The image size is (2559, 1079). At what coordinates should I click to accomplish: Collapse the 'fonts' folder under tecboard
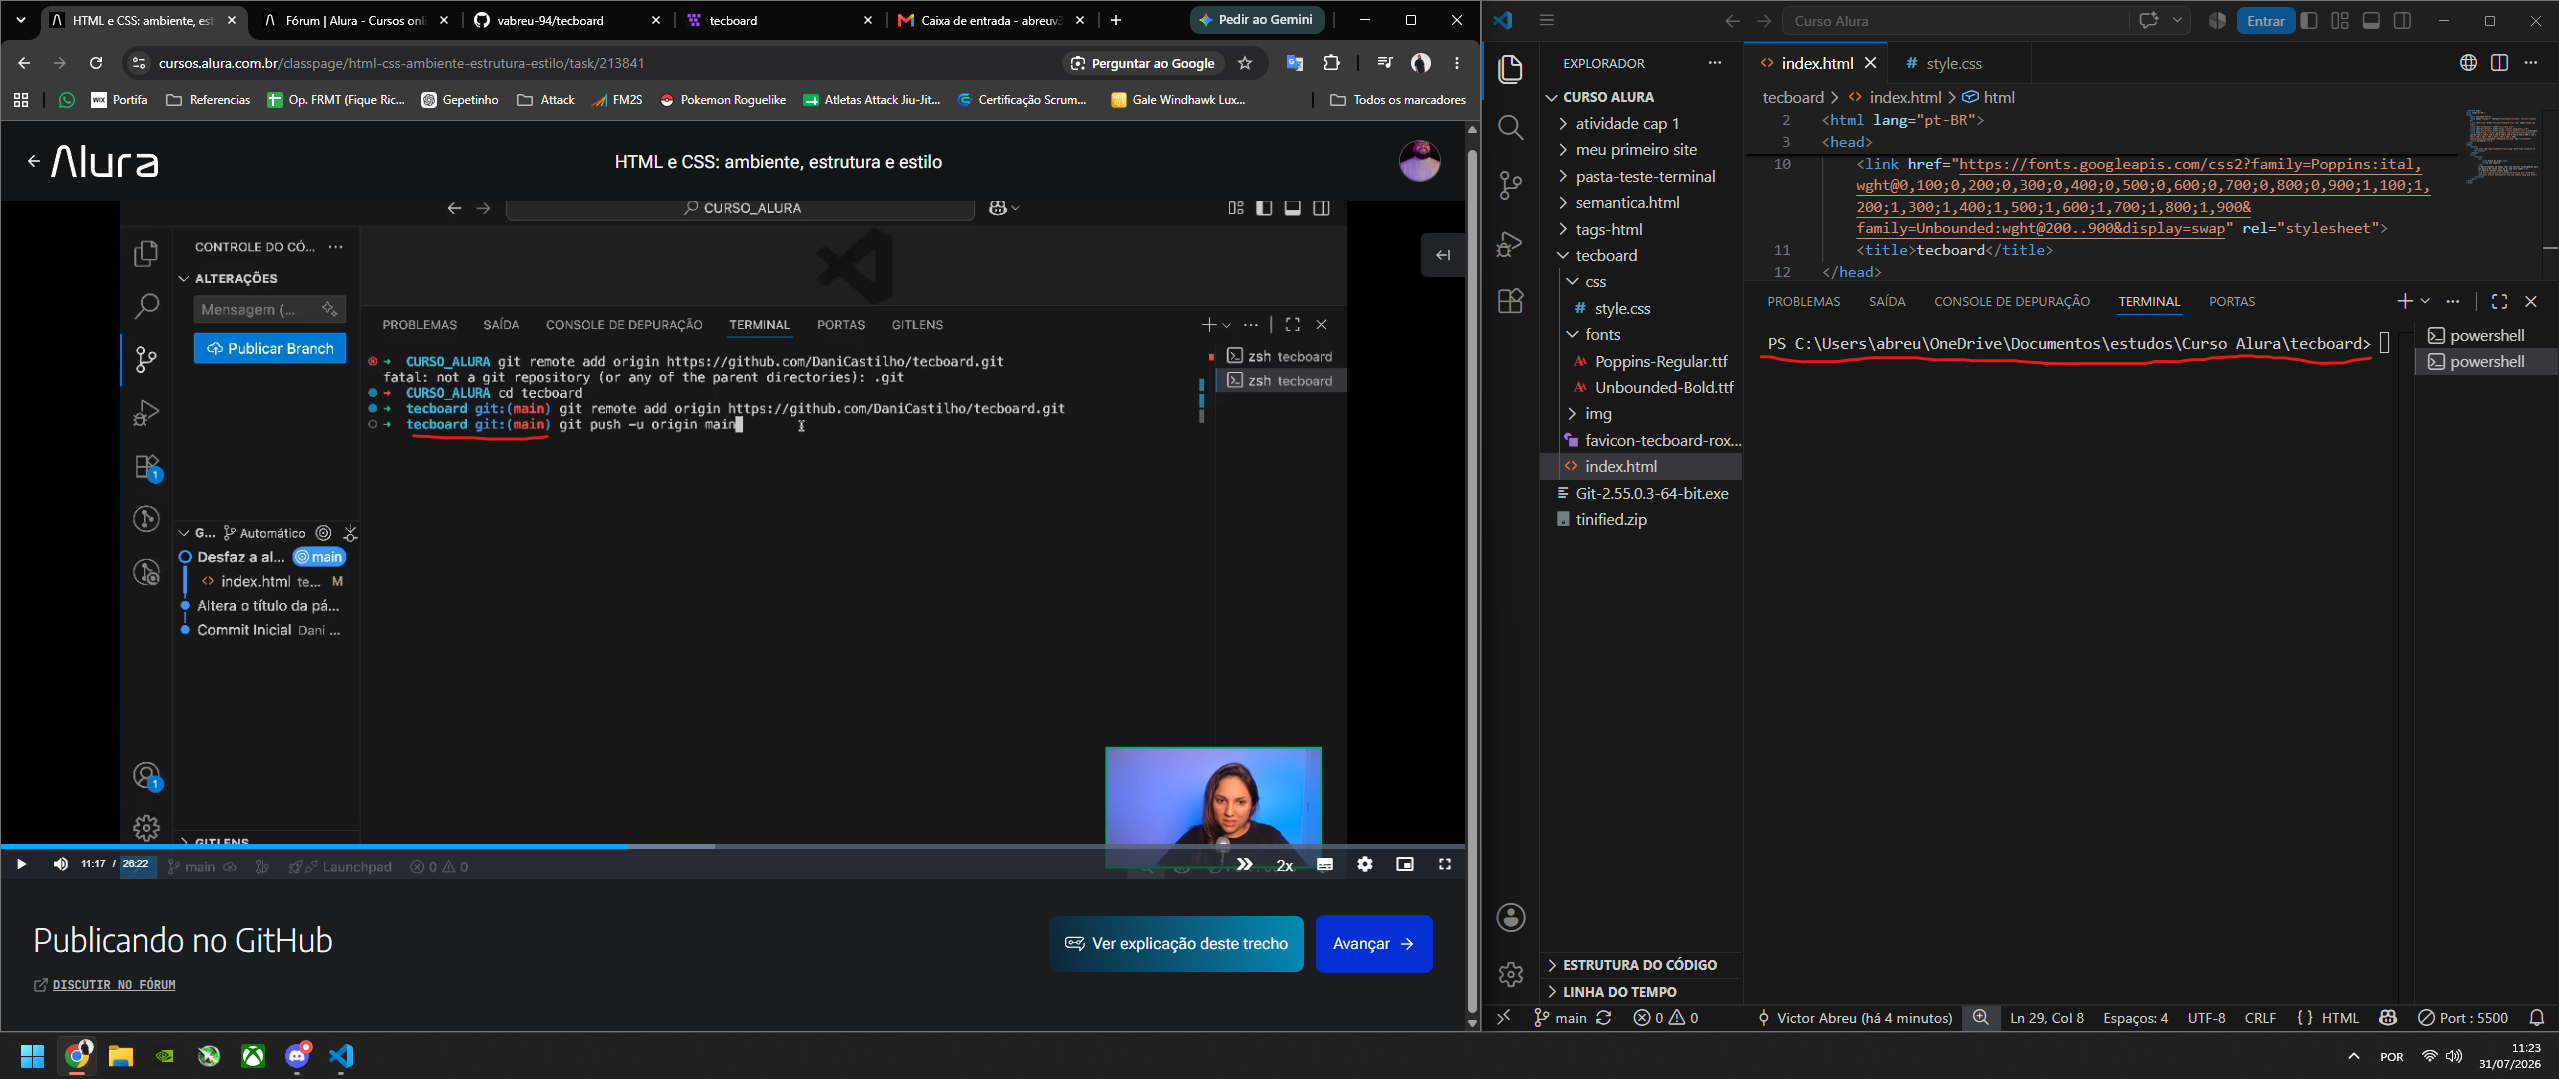coord(1641,335)
